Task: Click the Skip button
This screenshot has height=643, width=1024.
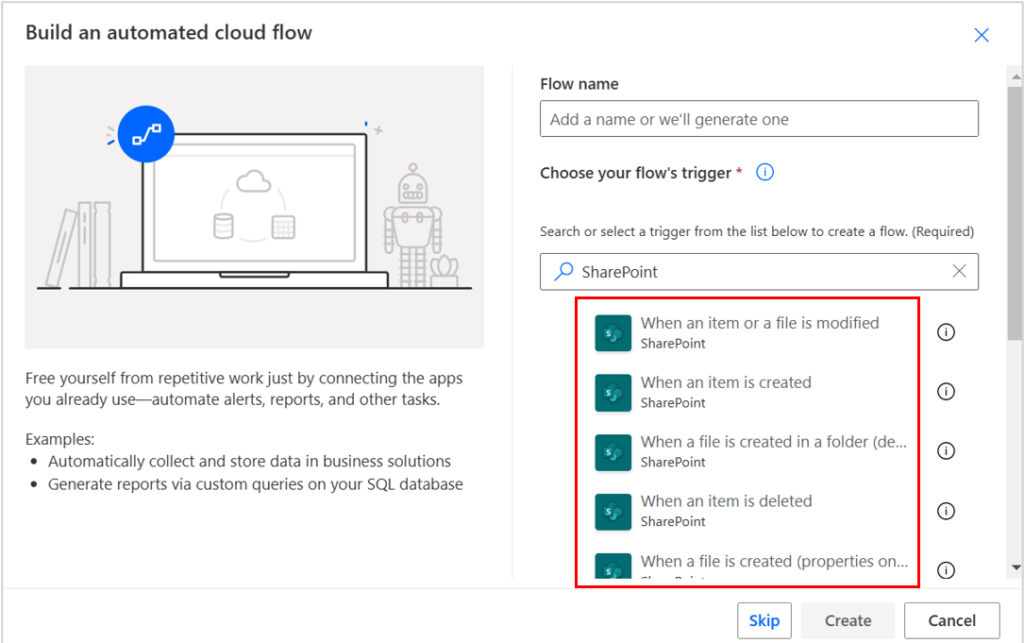Action: (x=764, y=620)
